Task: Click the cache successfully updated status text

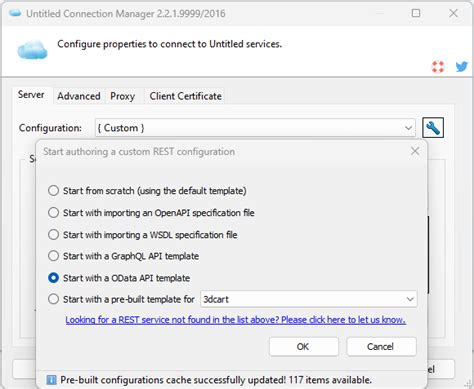Action: tap(216, 380)
